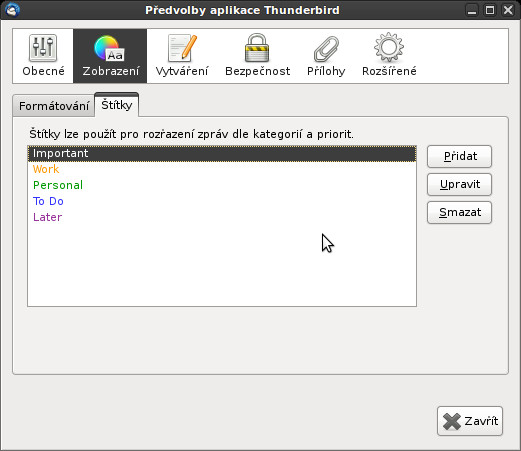Open the Vytváření pencil and paper icon
521x451 pixels.
tap(182, 48)
